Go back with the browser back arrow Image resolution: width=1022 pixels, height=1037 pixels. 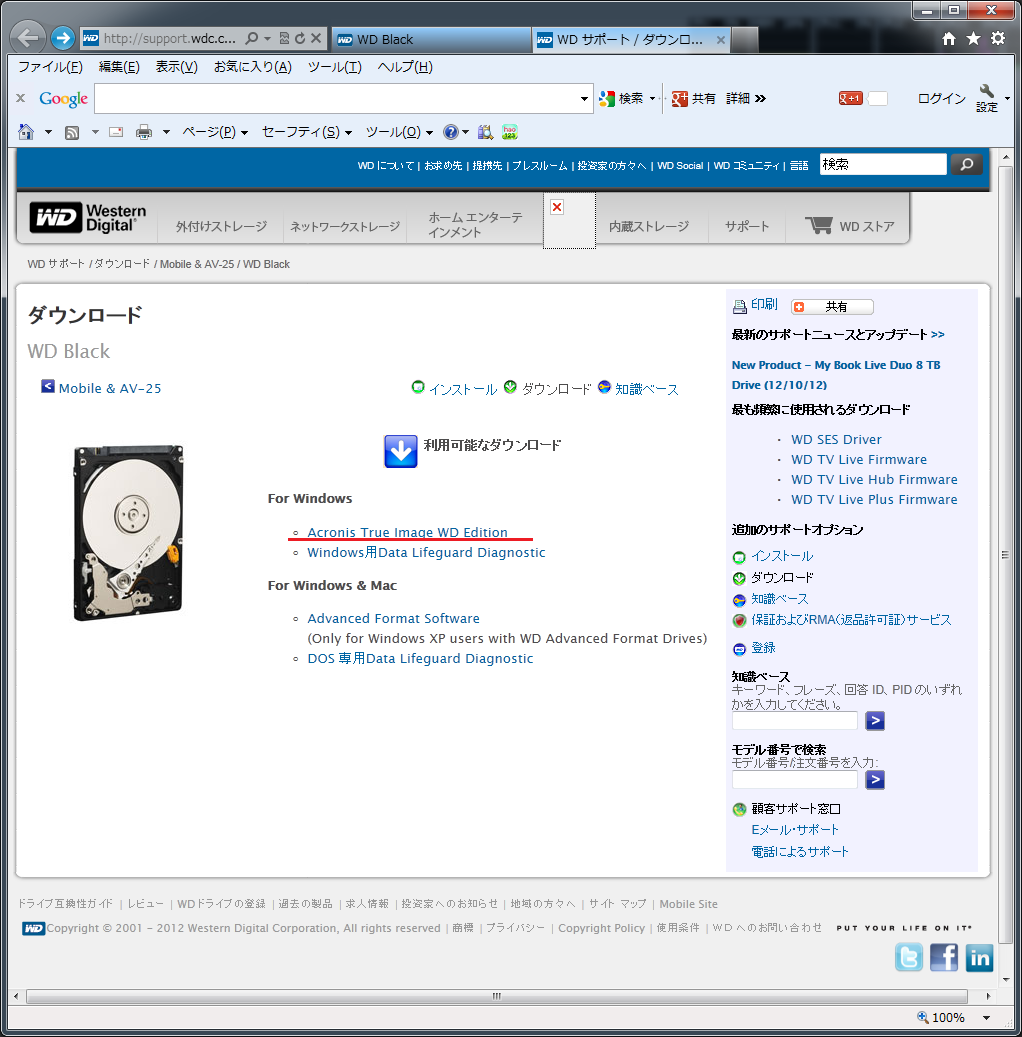tap(27, 38)
